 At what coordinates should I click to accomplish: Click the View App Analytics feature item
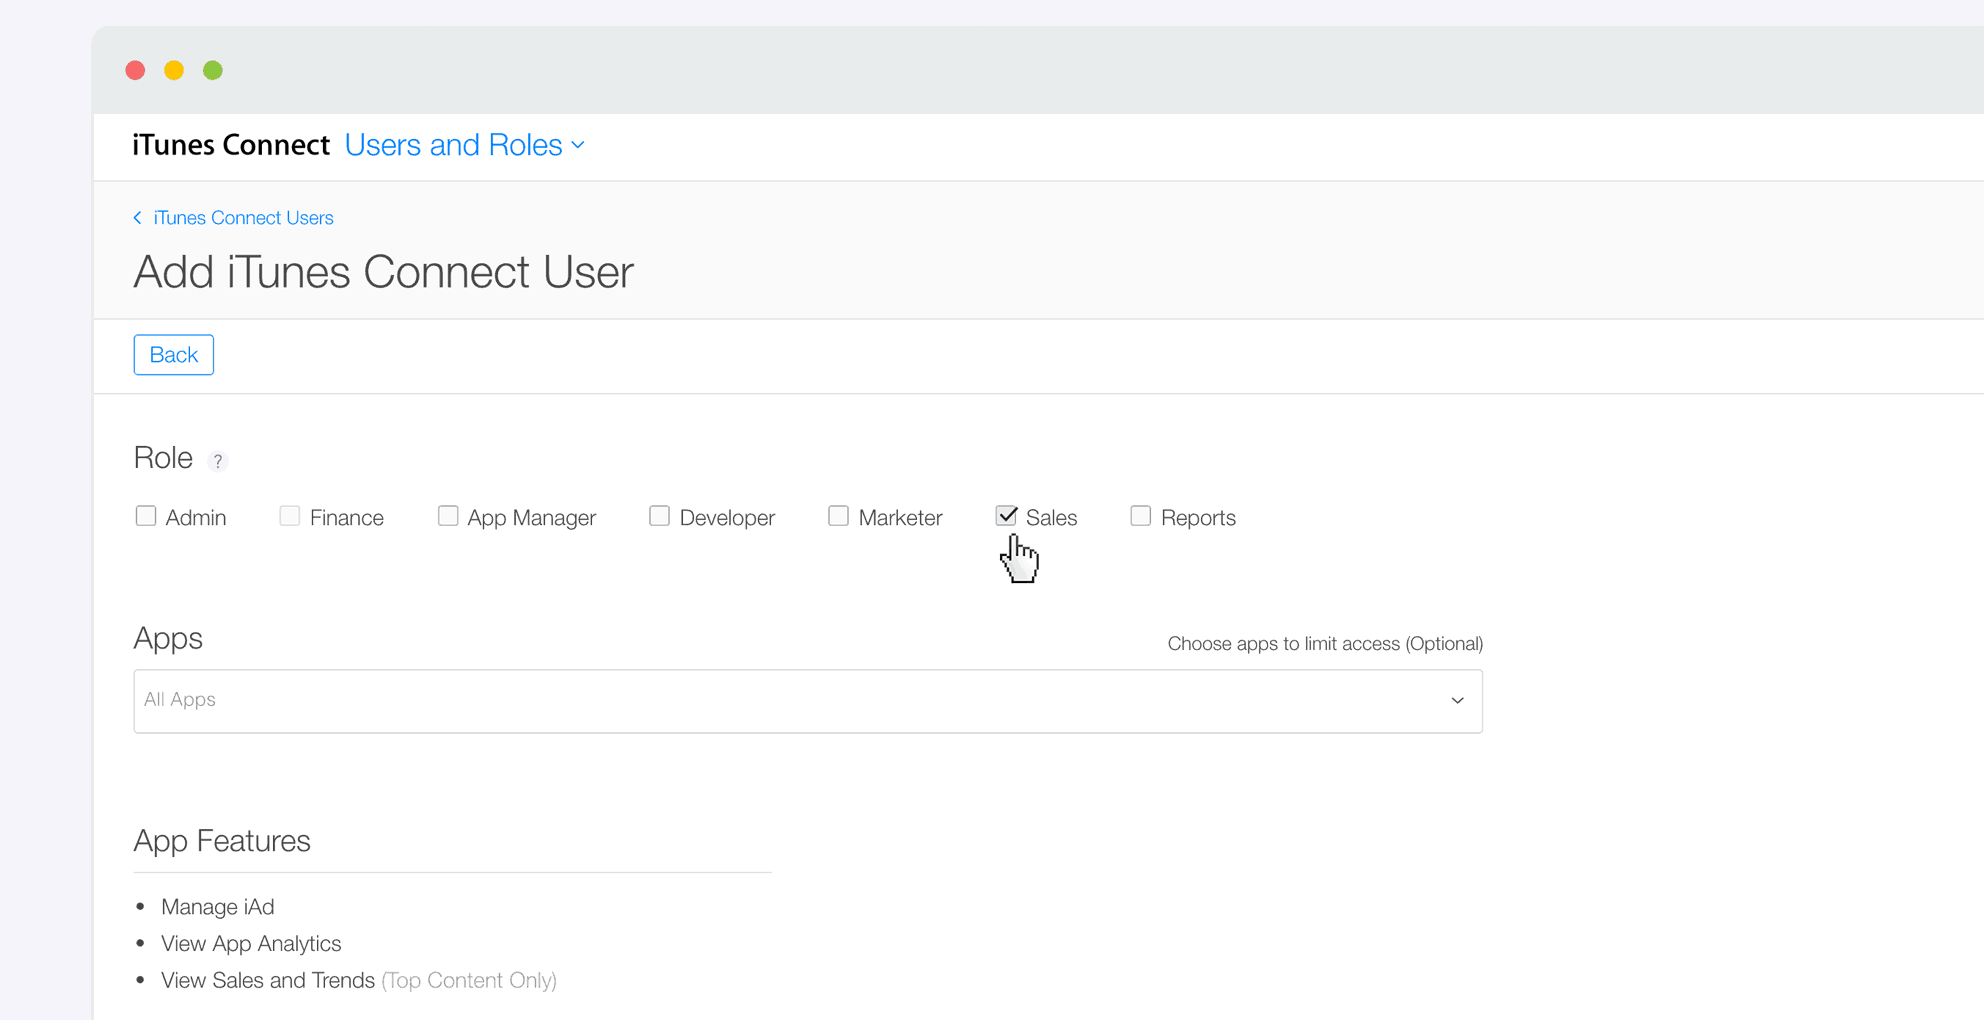click(x=251, y=943)
